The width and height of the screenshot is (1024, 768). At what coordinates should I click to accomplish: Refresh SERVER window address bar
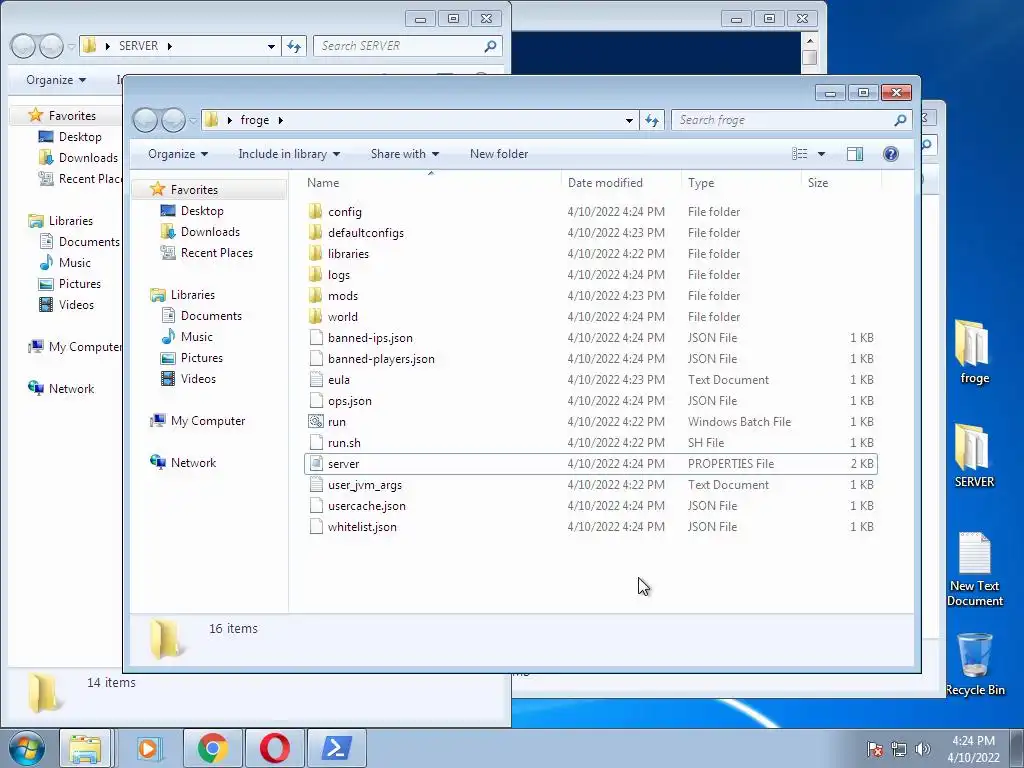tap(294, 46)
